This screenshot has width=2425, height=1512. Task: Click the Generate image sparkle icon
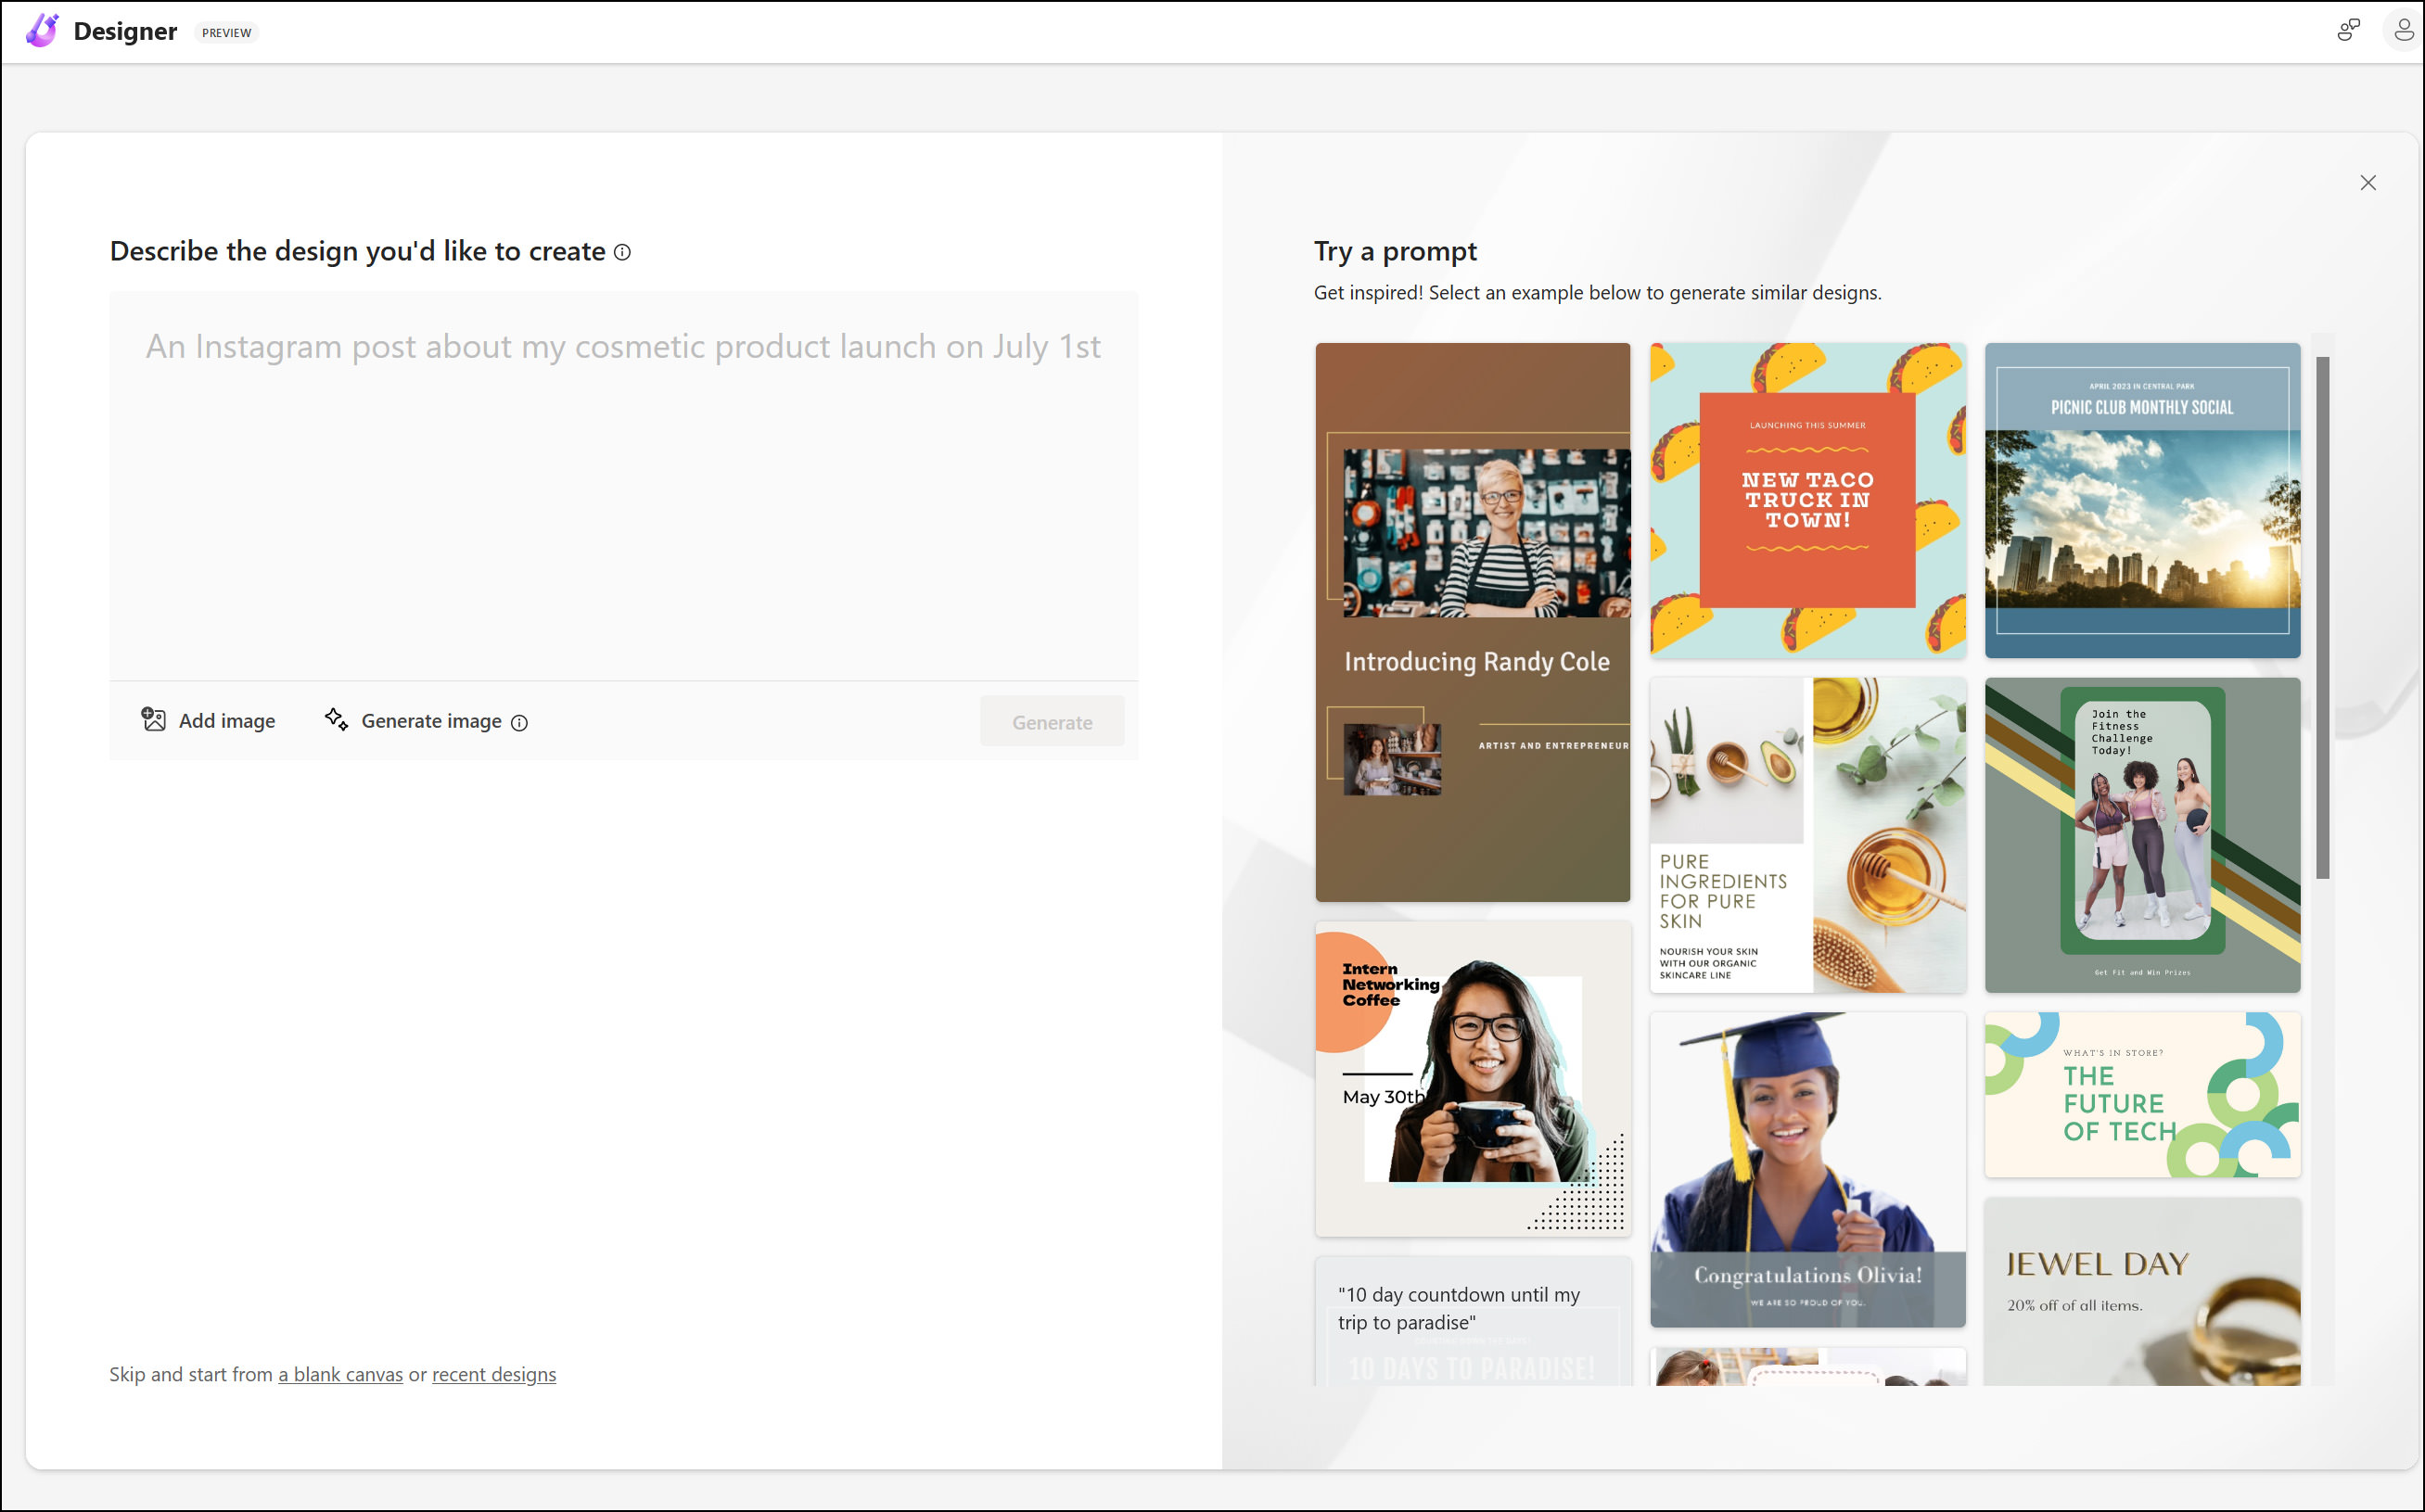click(336, 720)
